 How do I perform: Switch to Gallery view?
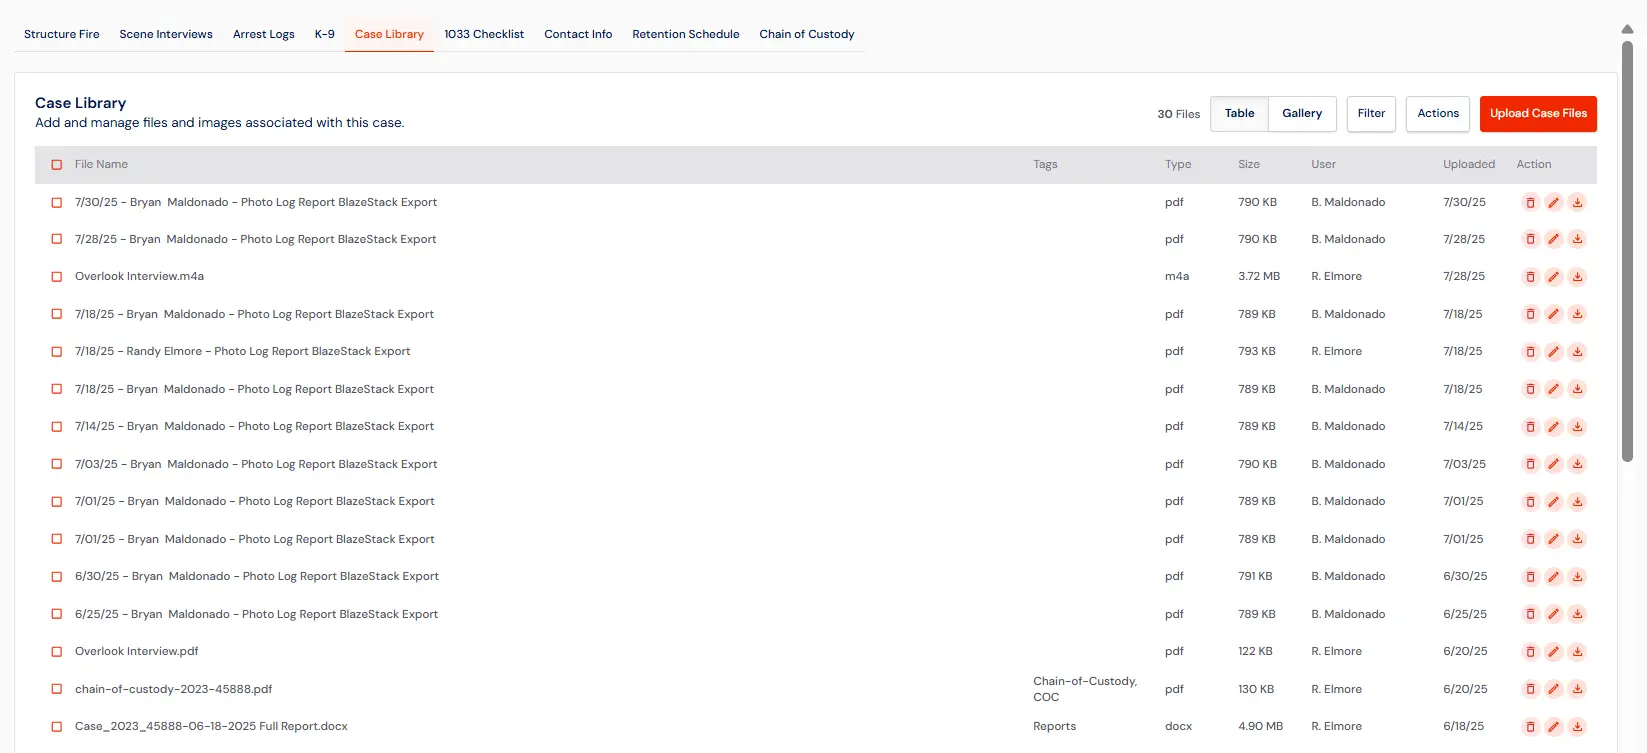[1302, 114]
